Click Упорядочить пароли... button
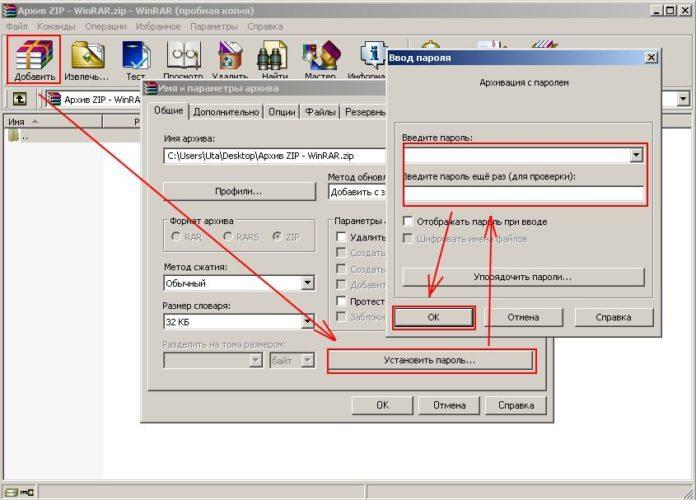696x500 pixels. (x=523, y=277)
